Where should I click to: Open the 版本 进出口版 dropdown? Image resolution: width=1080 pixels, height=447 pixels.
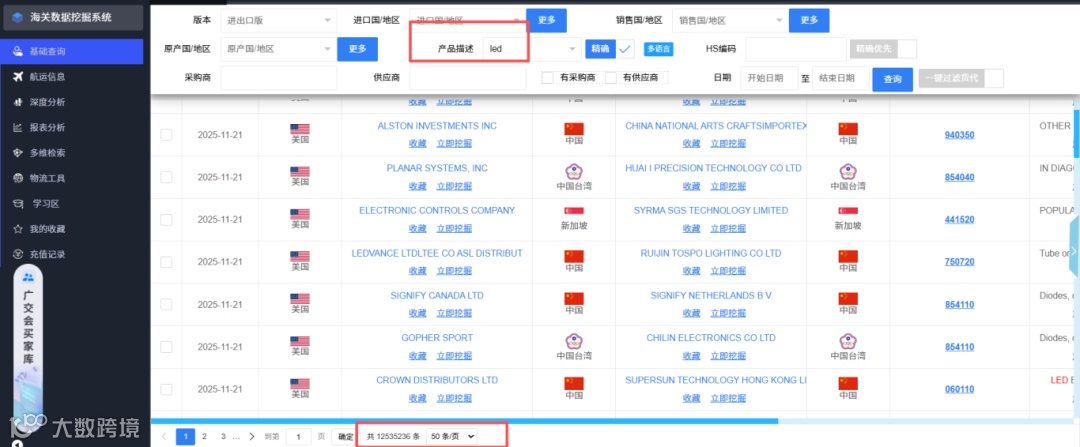[x=279, y=20]
